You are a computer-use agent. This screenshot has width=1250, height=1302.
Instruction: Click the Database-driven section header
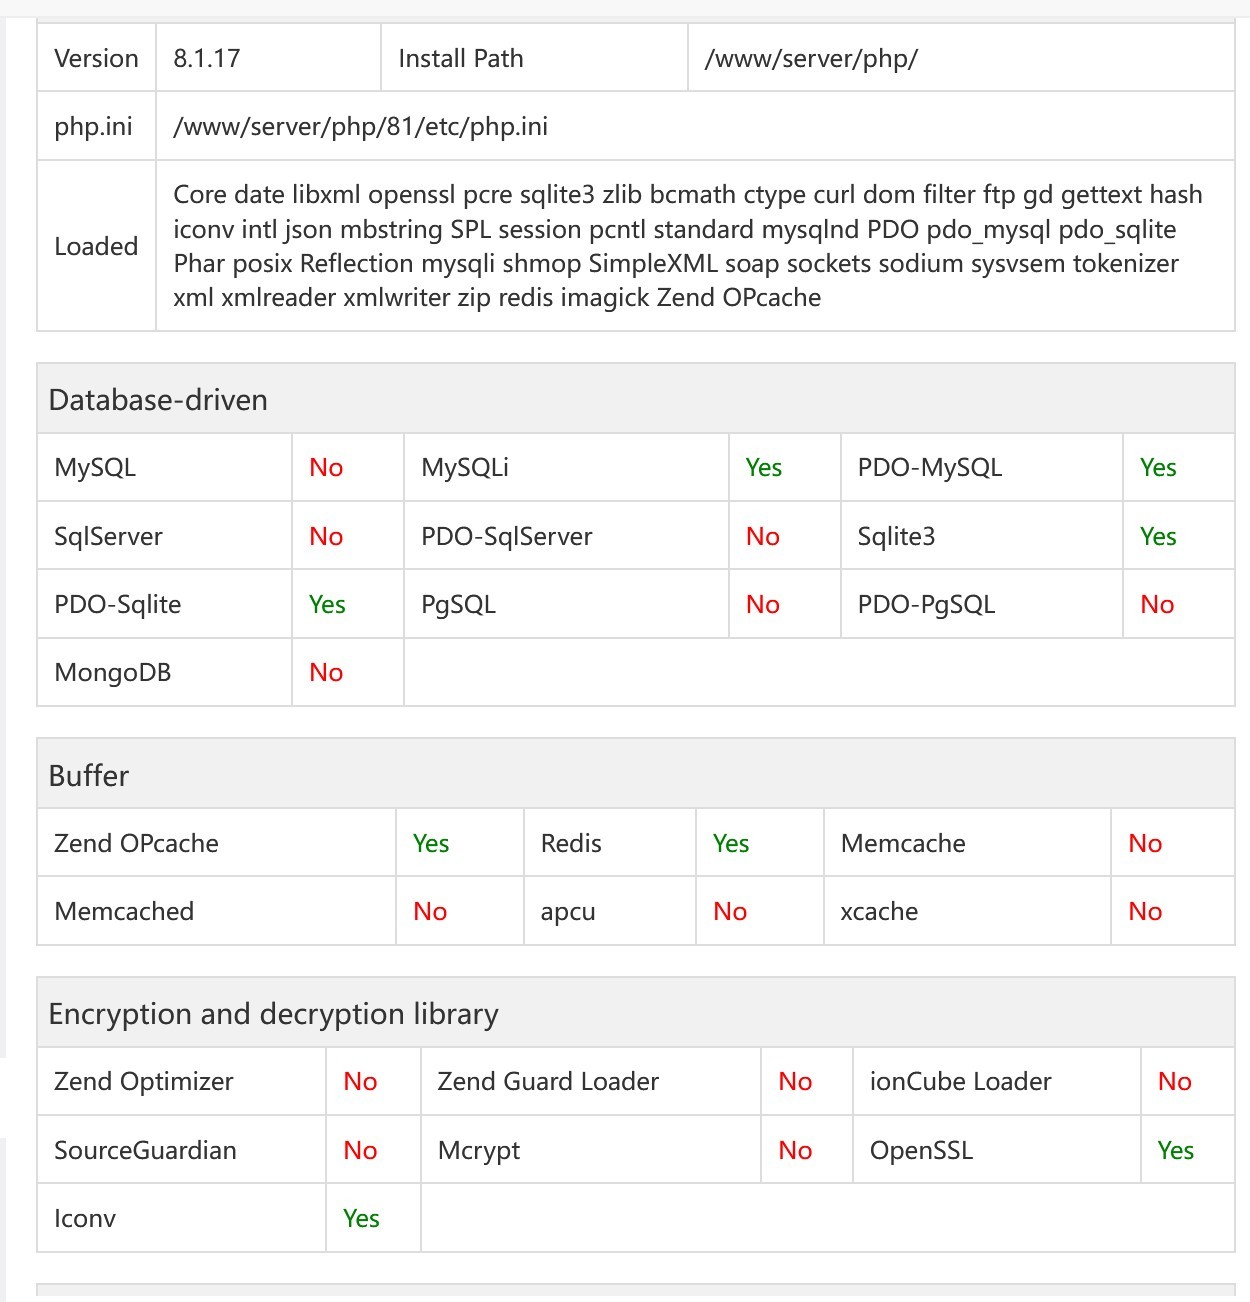click(x=158, y=400)
